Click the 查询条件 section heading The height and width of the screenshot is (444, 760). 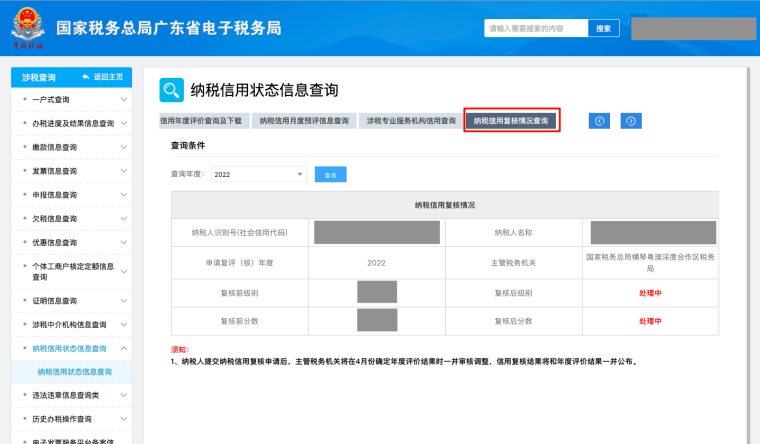[188, 145]
